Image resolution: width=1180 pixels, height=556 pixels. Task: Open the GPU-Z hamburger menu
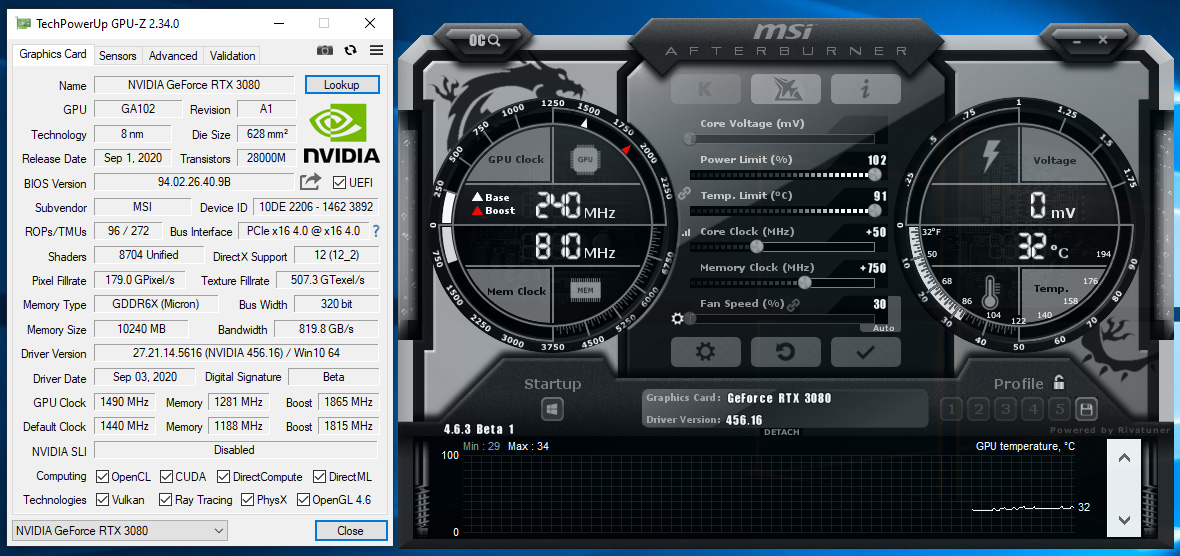[376, 50]
